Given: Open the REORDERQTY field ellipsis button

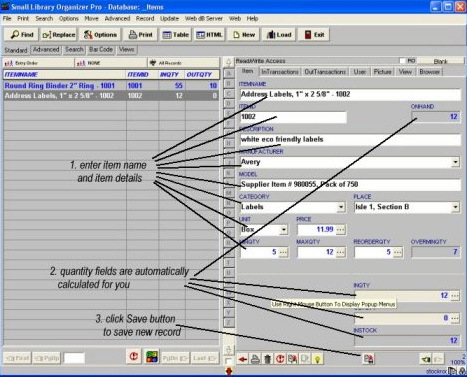Looking at the screenshot, I should pos(398,252).
